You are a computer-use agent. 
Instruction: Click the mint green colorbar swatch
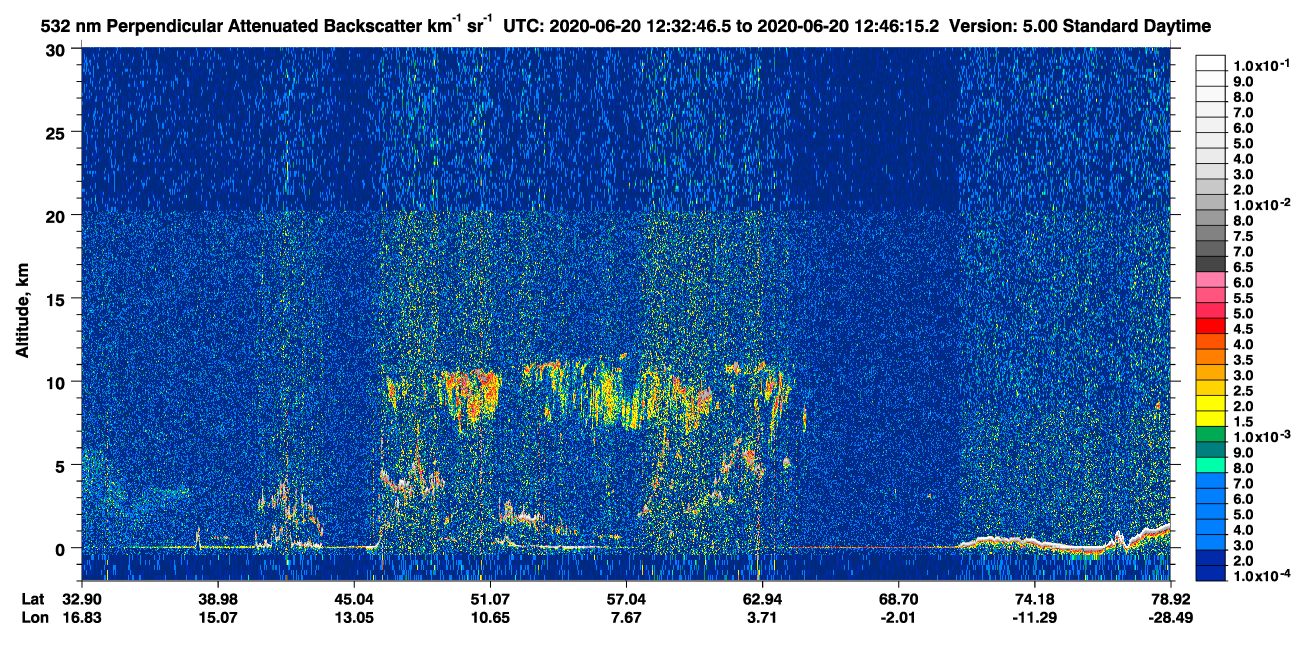[1211, 465]
